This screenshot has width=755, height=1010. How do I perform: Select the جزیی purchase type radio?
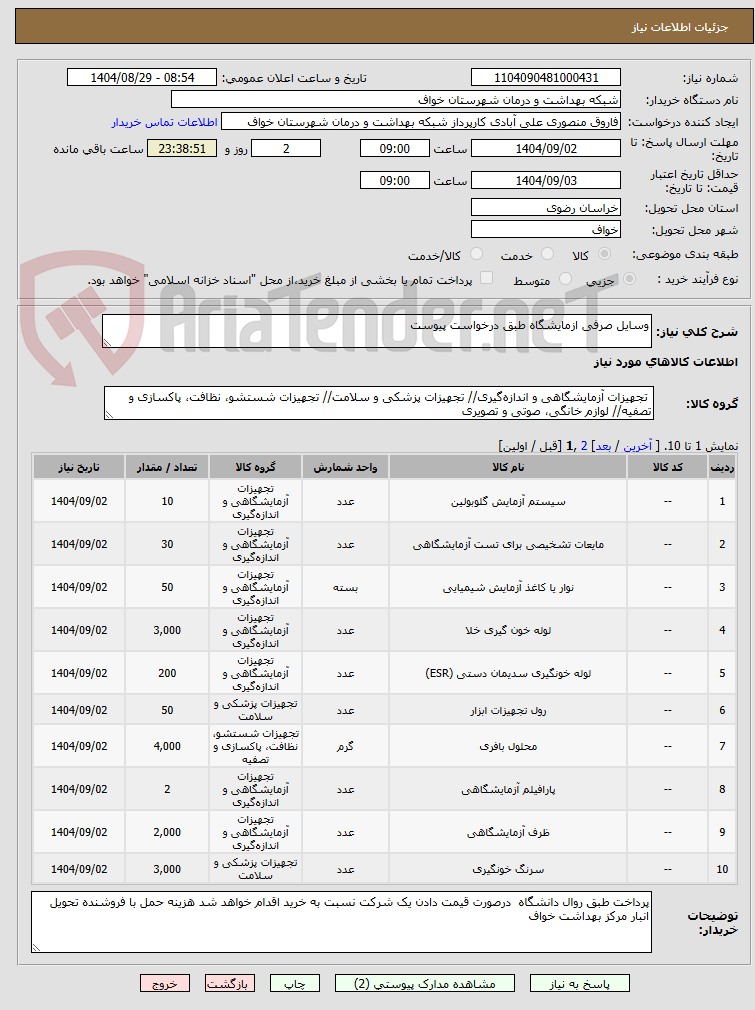pos(629,278)
